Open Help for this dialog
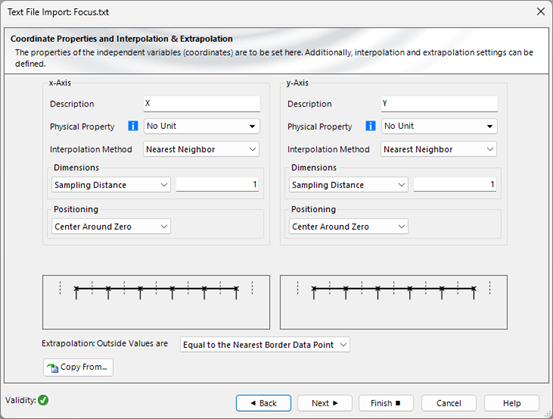Viewport: 553px width, 419px height. [511, 403]
